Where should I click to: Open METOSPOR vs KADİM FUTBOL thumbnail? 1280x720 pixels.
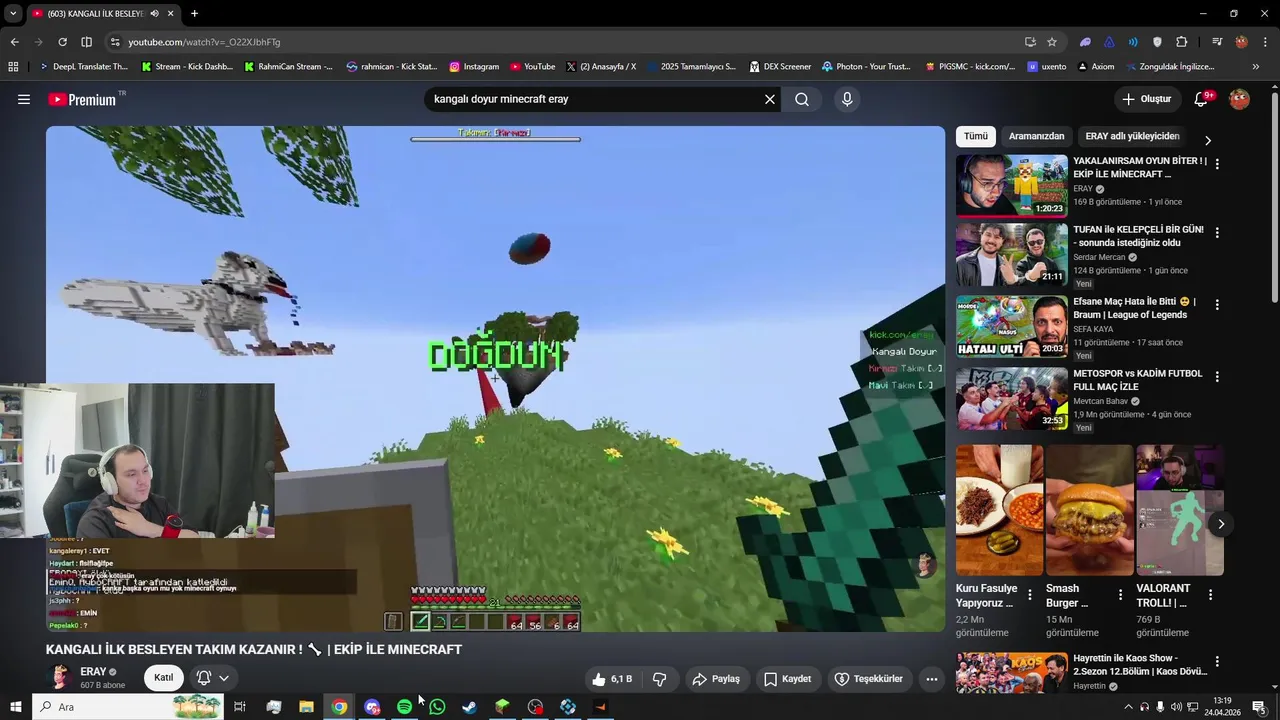[x=1012, y=398]
